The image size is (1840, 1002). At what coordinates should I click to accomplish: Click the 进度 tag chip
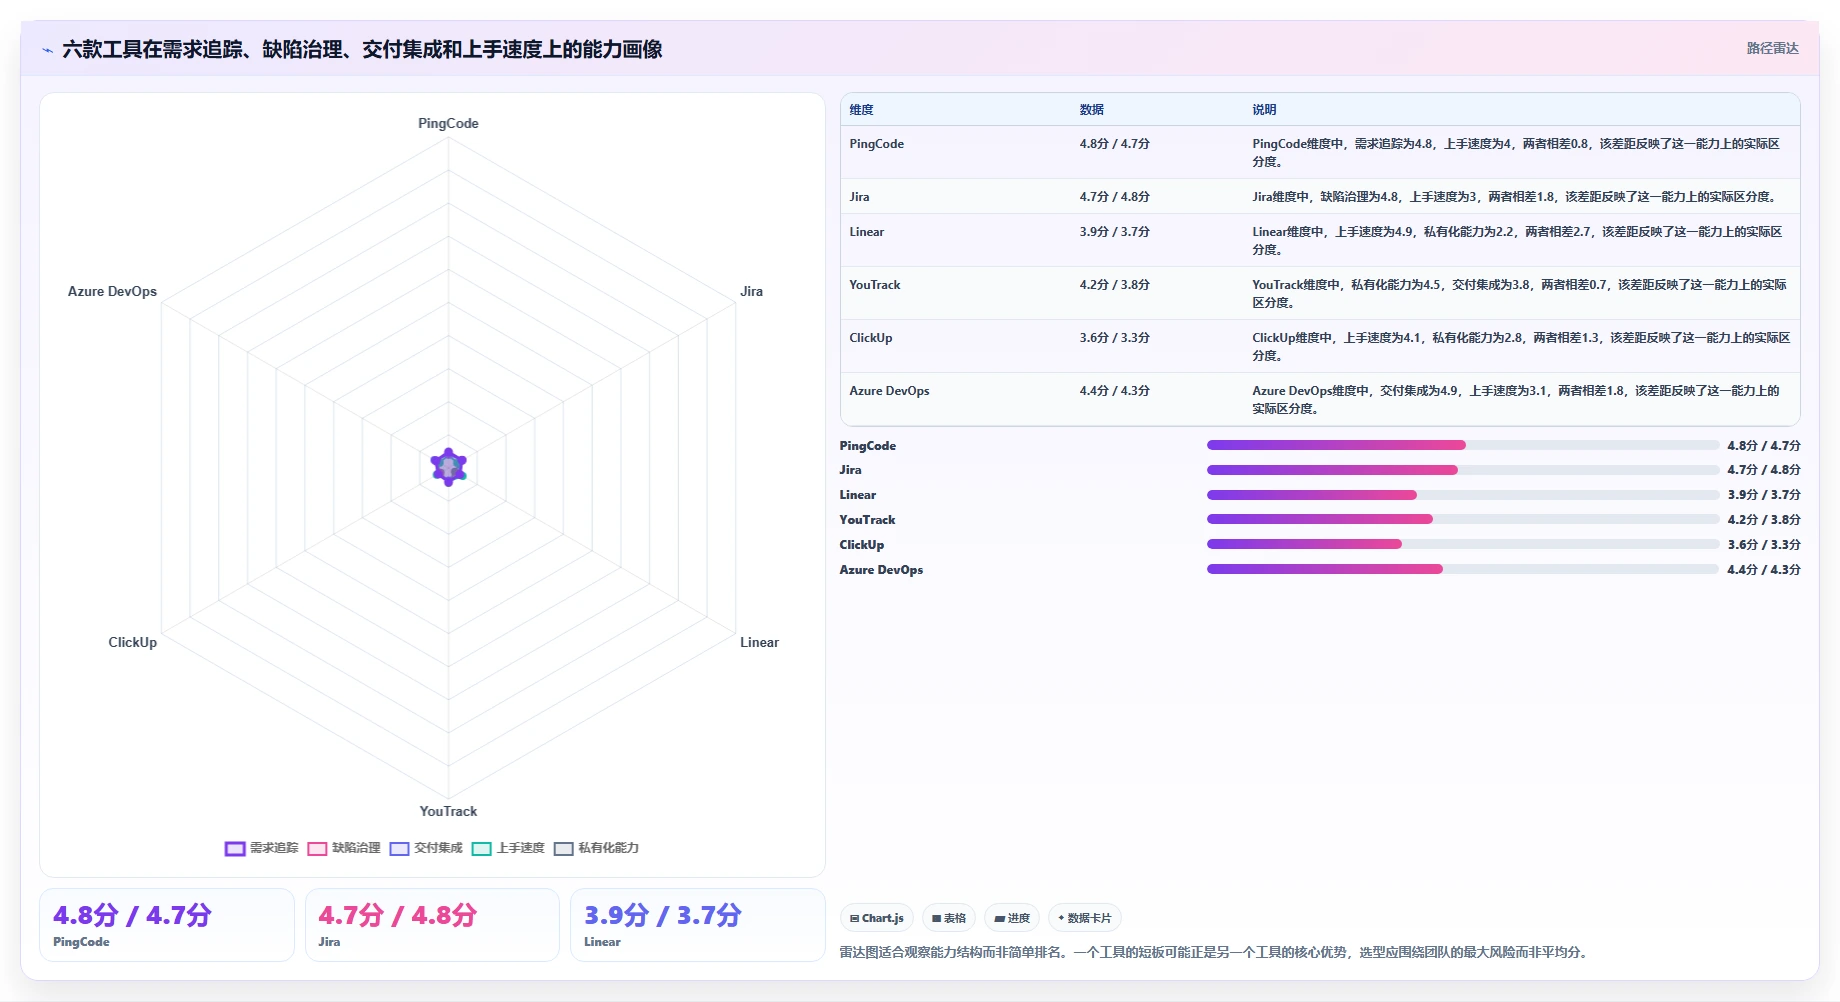point(1012,918)
